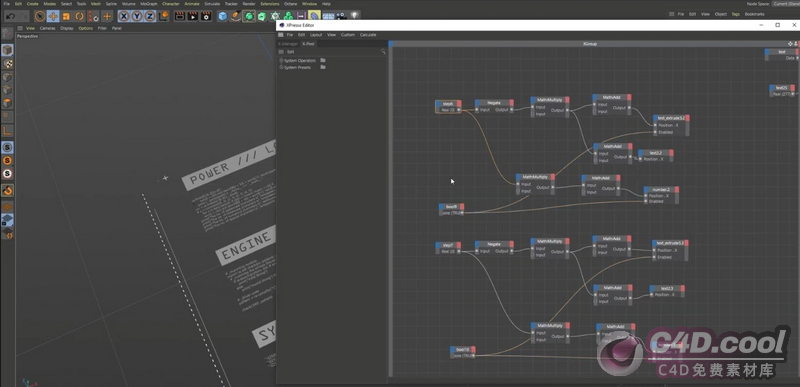This screenshot has height=387, width=800.
Task: Switch to X-Manager tab
Action: (x=289, y=44)
